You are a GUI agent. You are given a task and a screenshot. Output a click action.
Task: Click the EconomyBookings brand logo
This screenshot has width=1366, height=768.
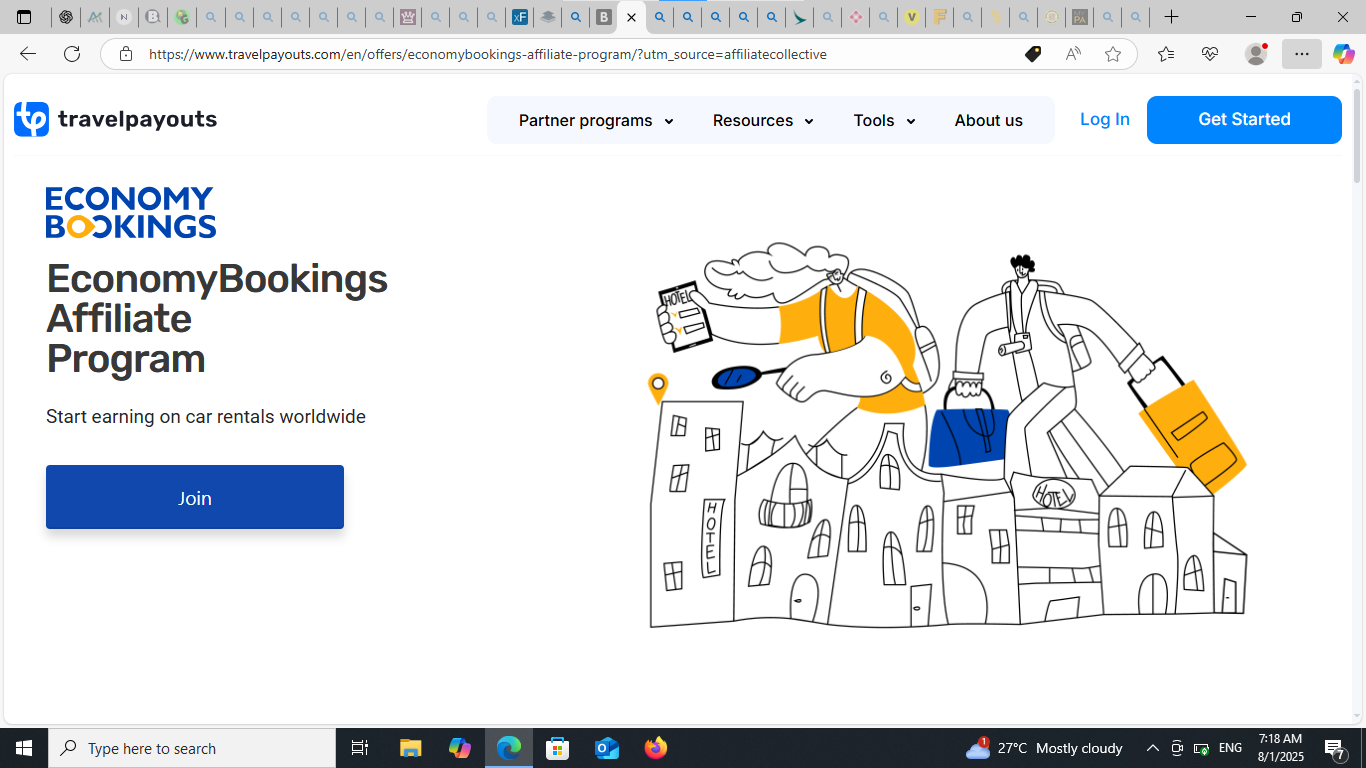131,212
